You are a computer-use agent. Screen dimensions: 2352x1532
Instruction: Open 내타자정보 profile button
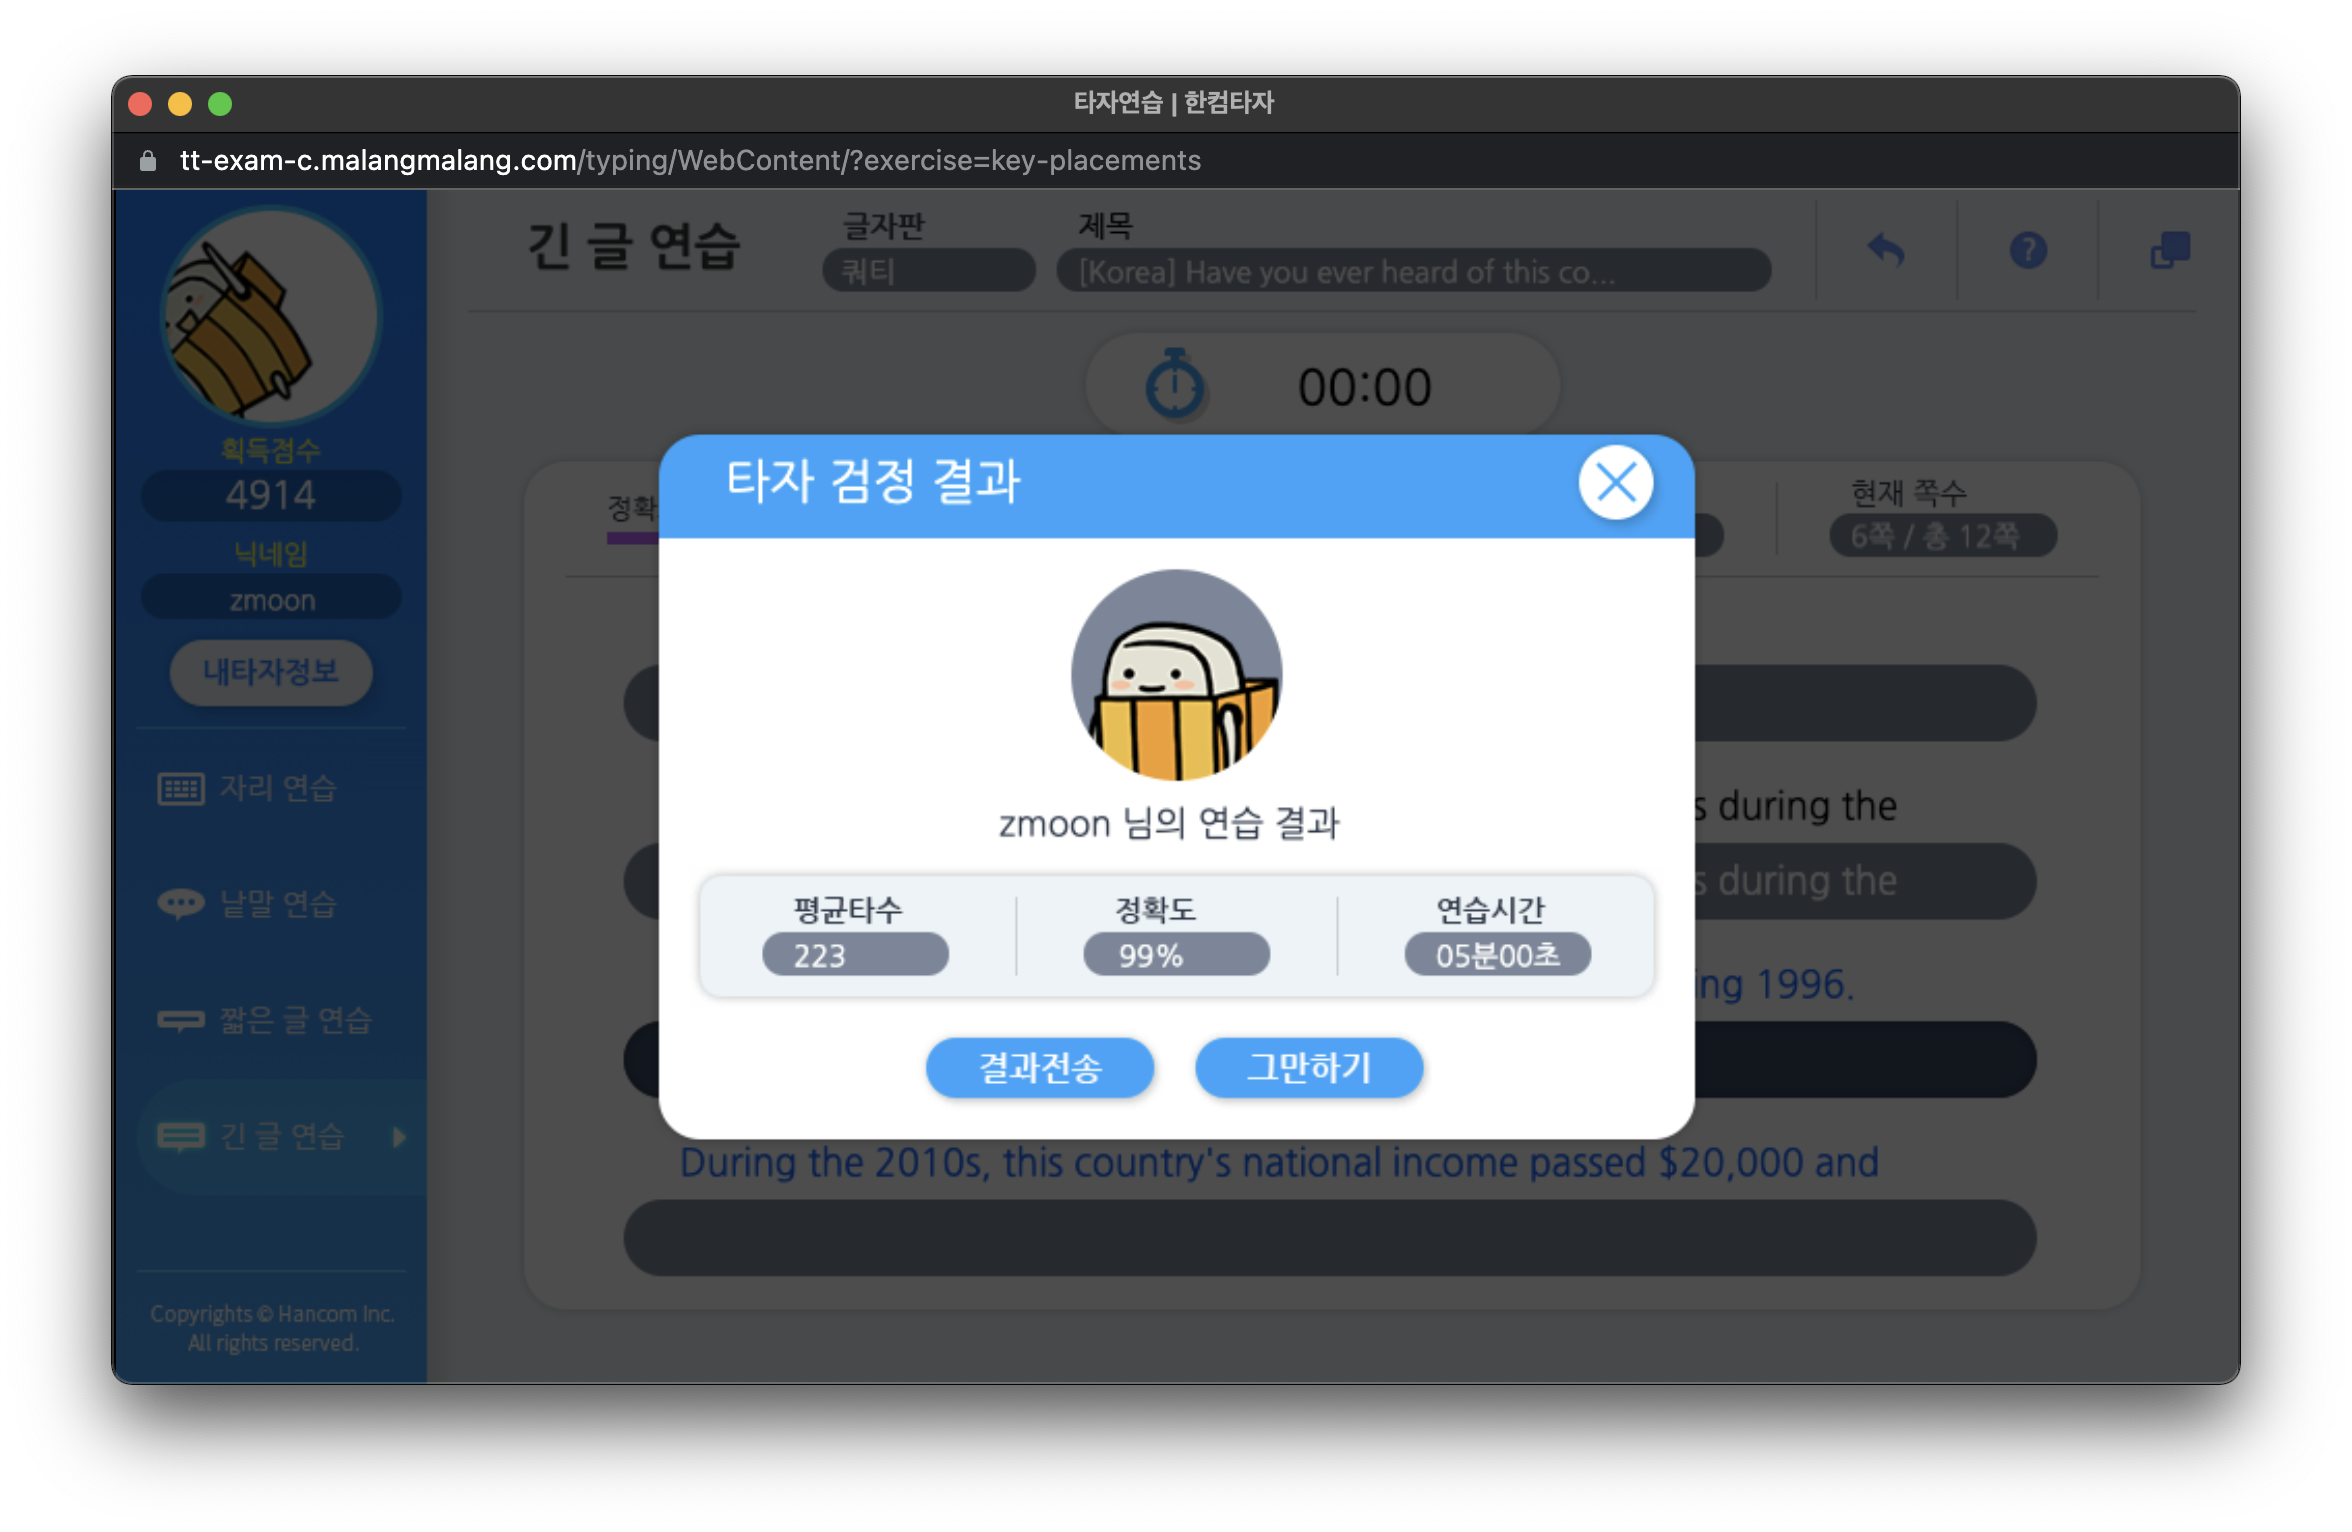click(x=271, y=672)
